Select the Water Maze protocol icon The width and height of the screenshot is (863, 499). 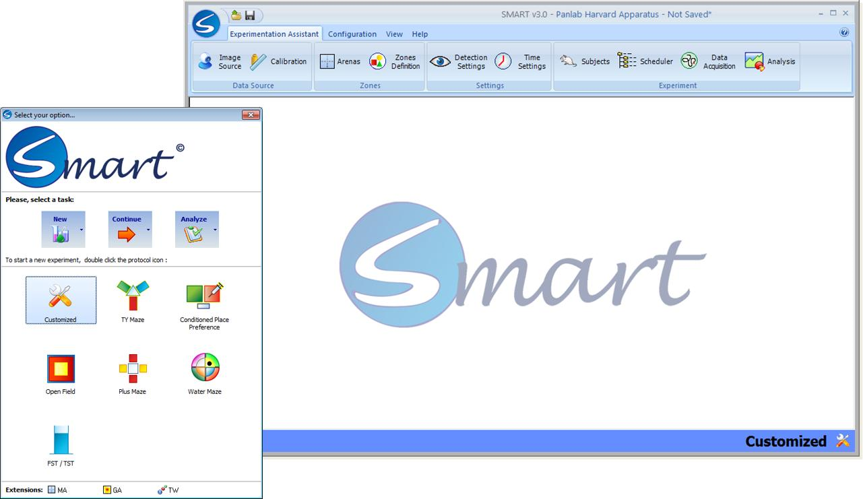(205, 375)
